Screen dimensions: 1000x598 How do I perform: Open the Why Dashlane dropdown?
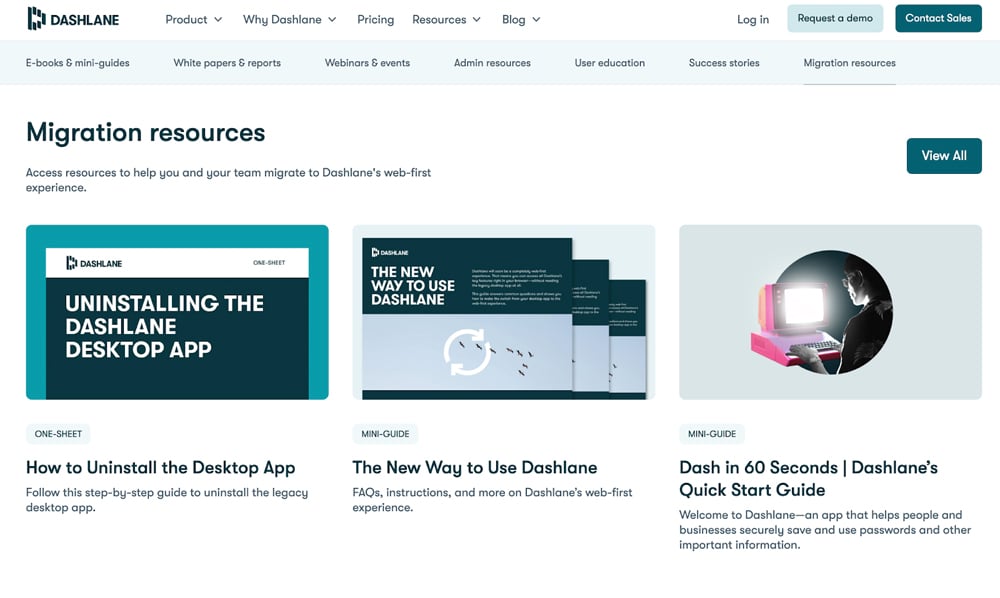pyautogui.click(x=289, y=19)
